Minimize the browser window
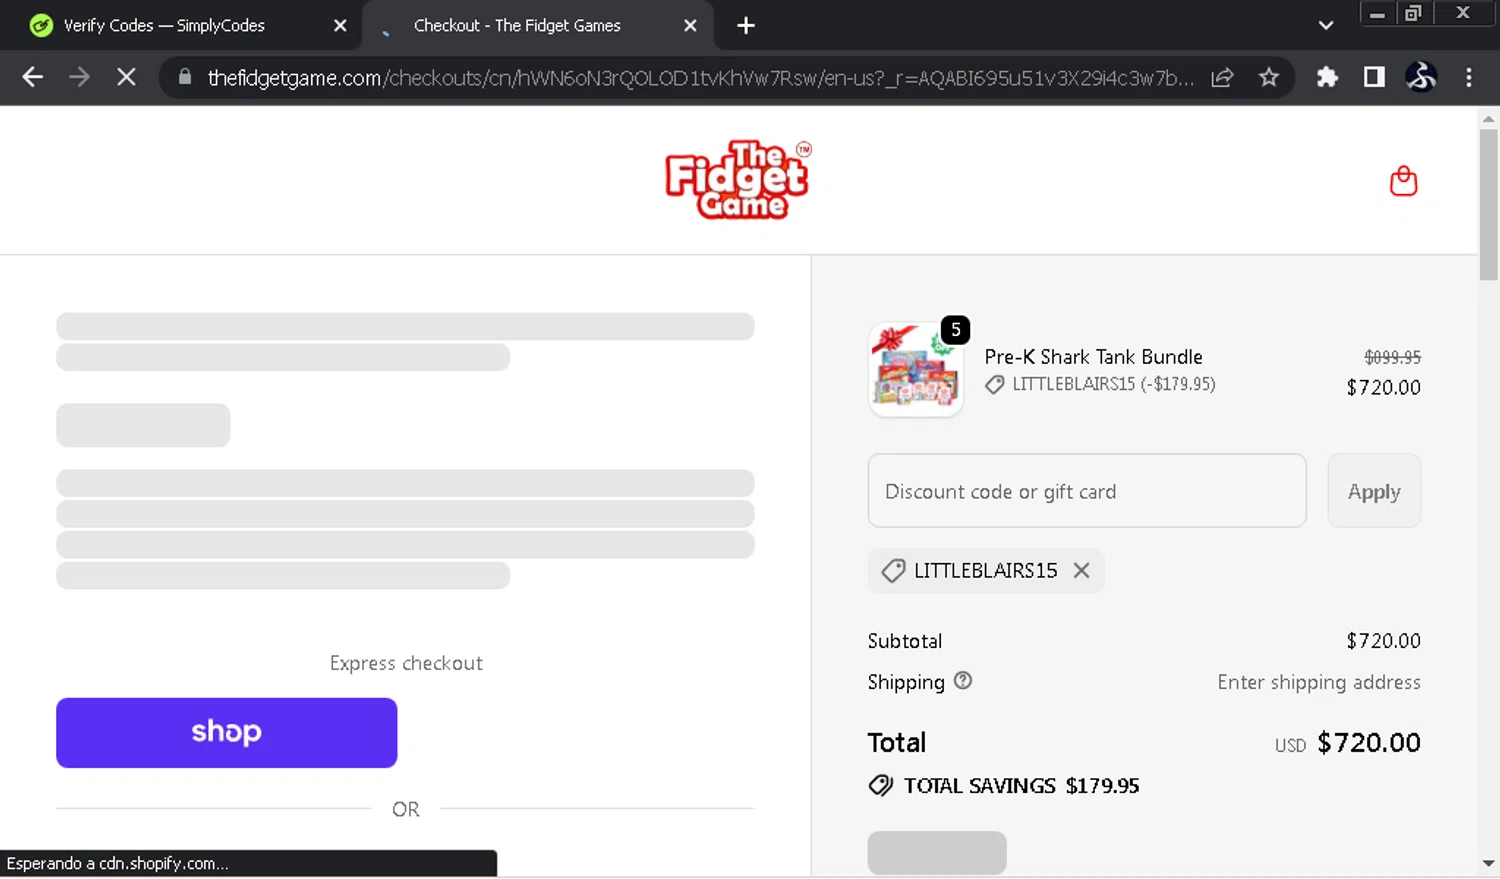Viewport: 1500px width, 879px height. 1377,14
